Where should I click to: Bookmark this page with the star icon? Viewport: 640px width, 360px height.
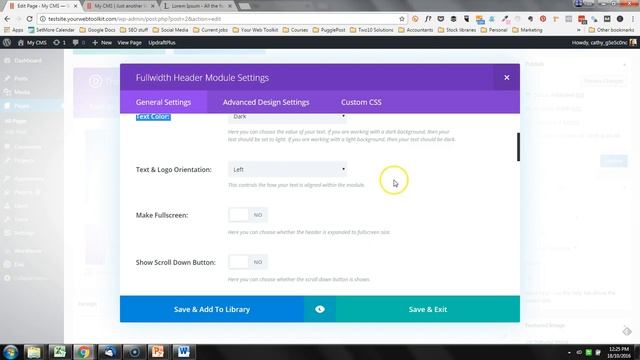[x=402, y=19]
